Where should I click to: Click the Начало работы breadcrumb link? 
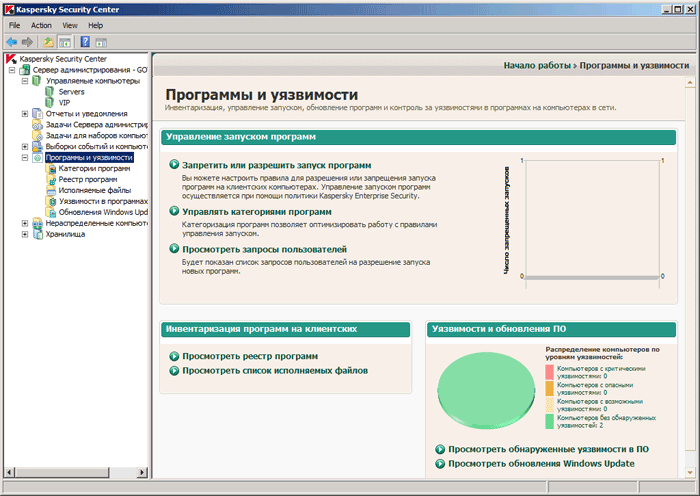tap(537, 66)
